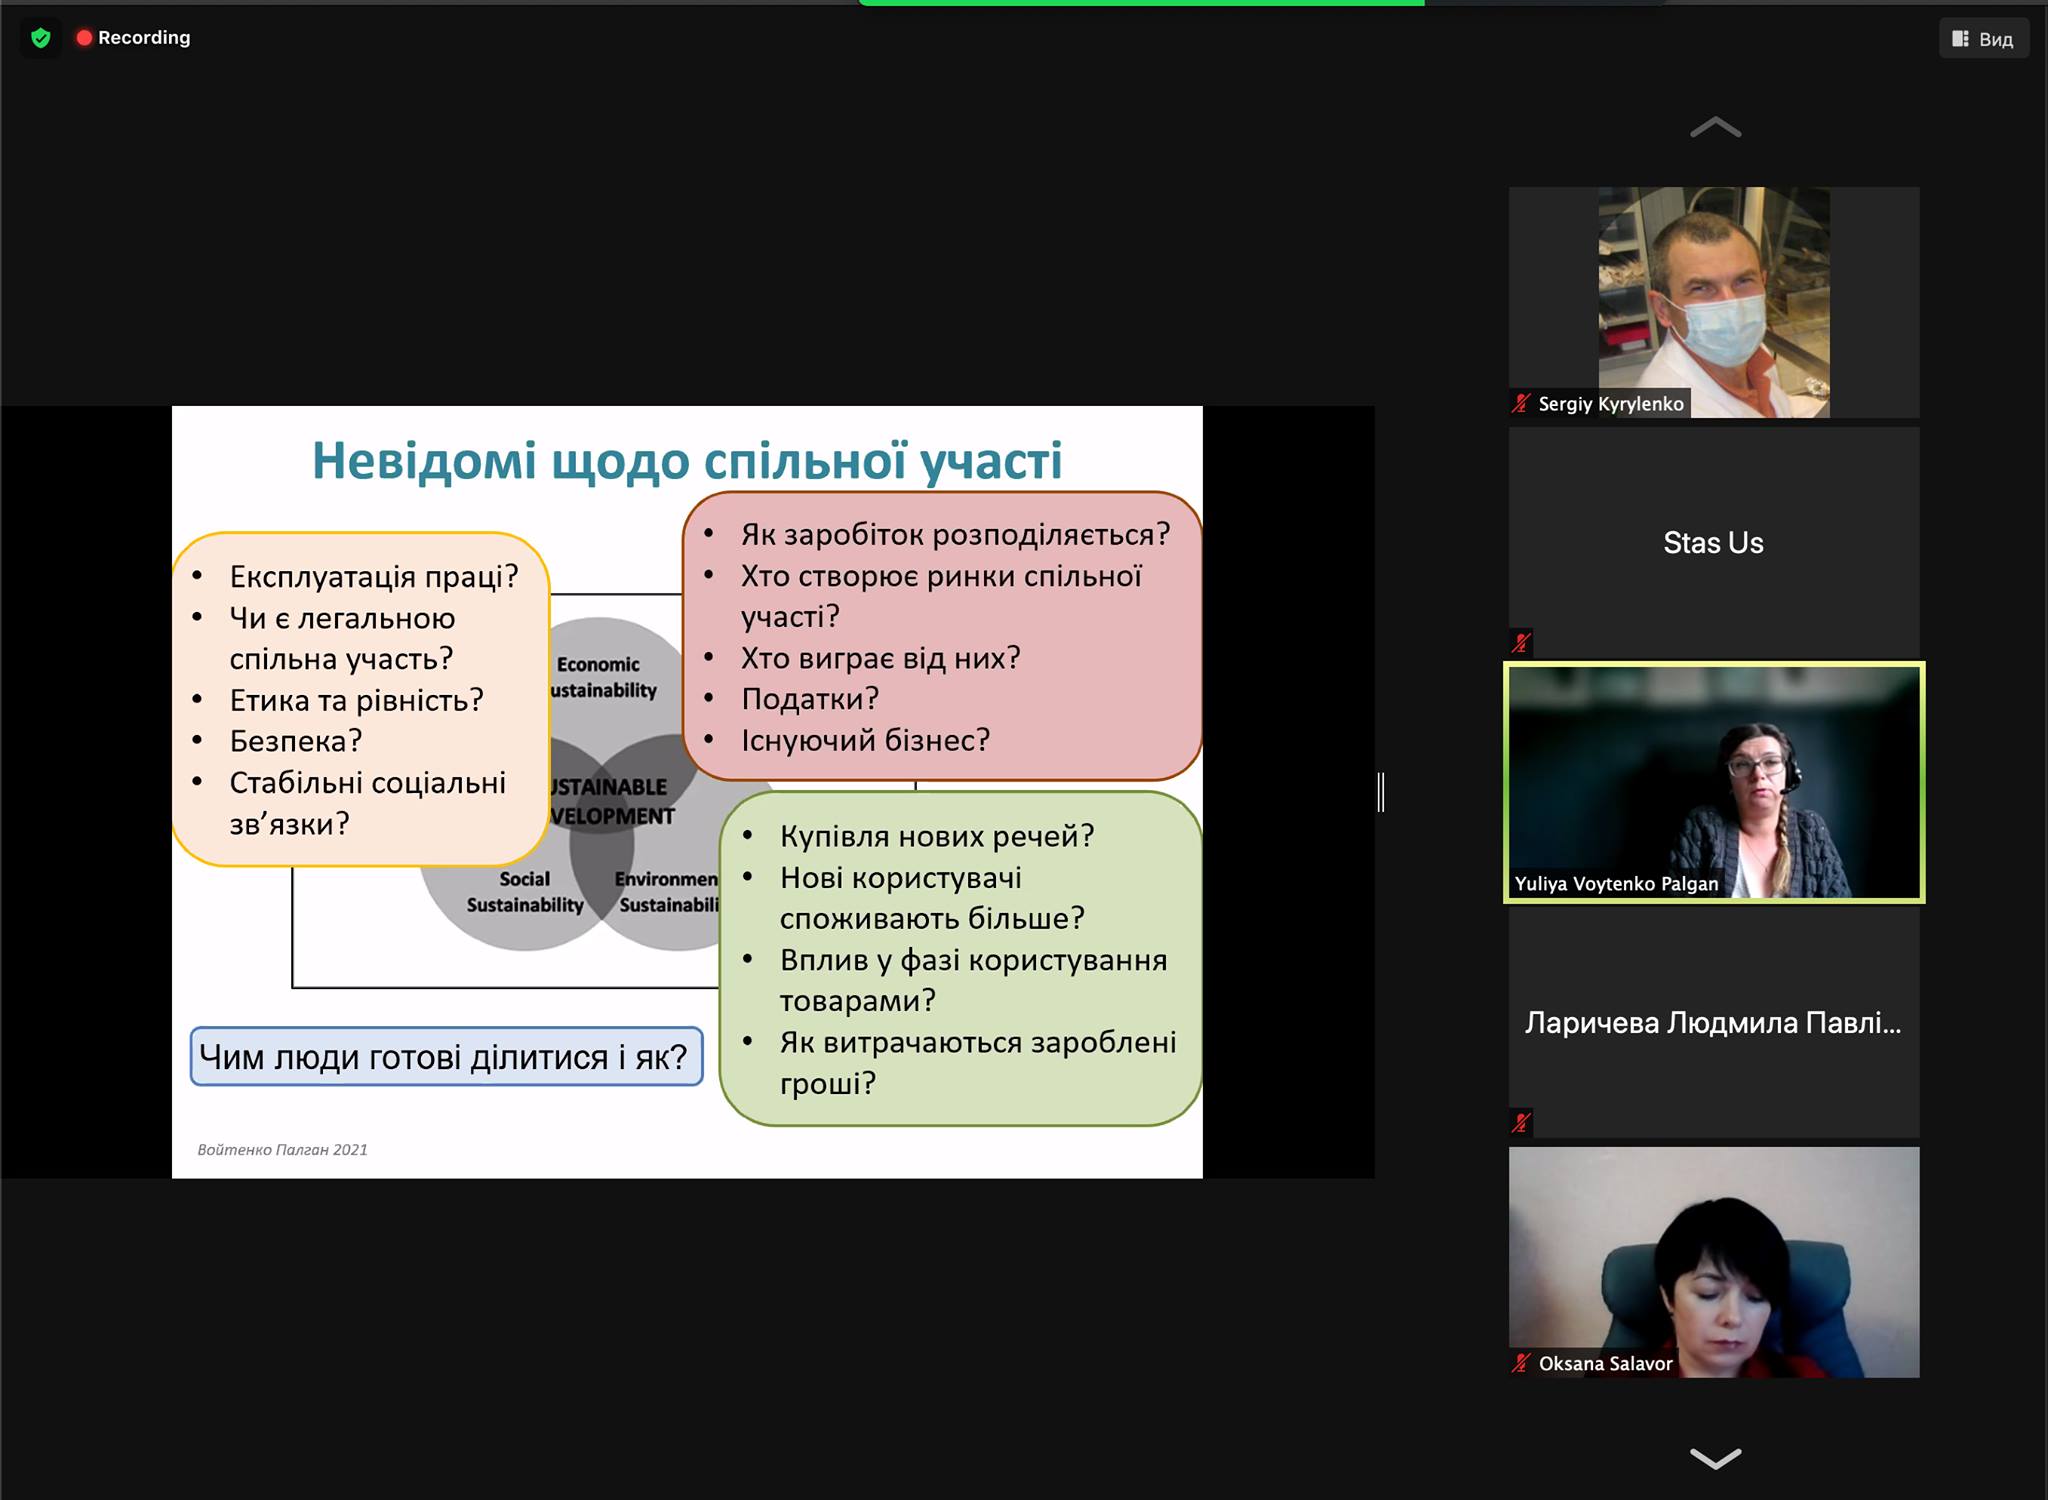This screenshot has height=1500, width=2048.
Task: Select Ларичева Людмила participant tile
Action: (x=1713, y=1022)
